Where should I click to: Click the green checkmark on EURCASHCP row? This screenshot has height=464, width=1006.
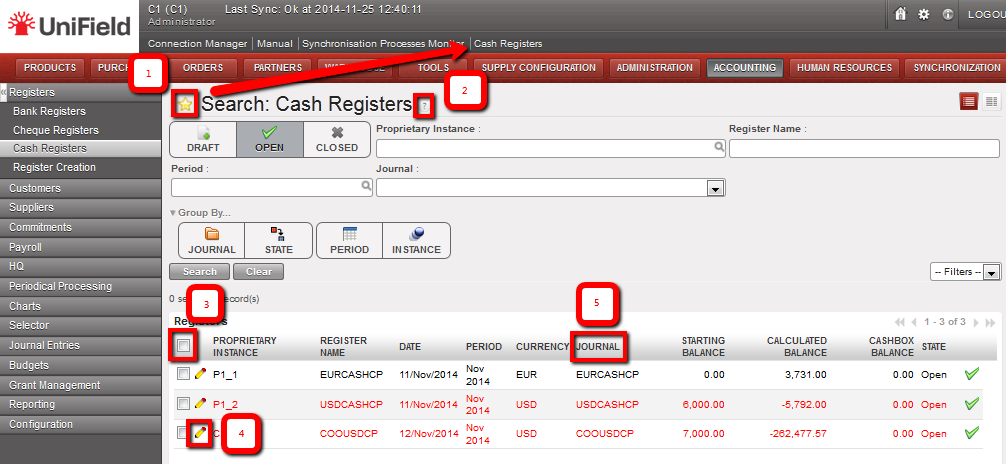point(971,374)
